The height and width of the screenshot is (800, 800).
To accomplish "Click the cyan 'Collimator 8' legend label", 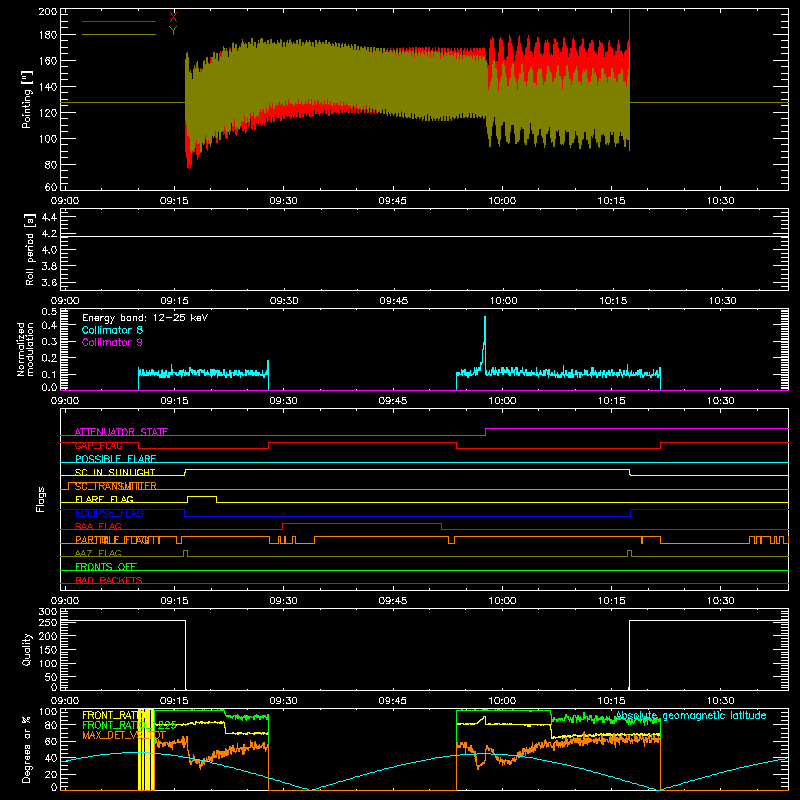I will (x=112, y=330).
